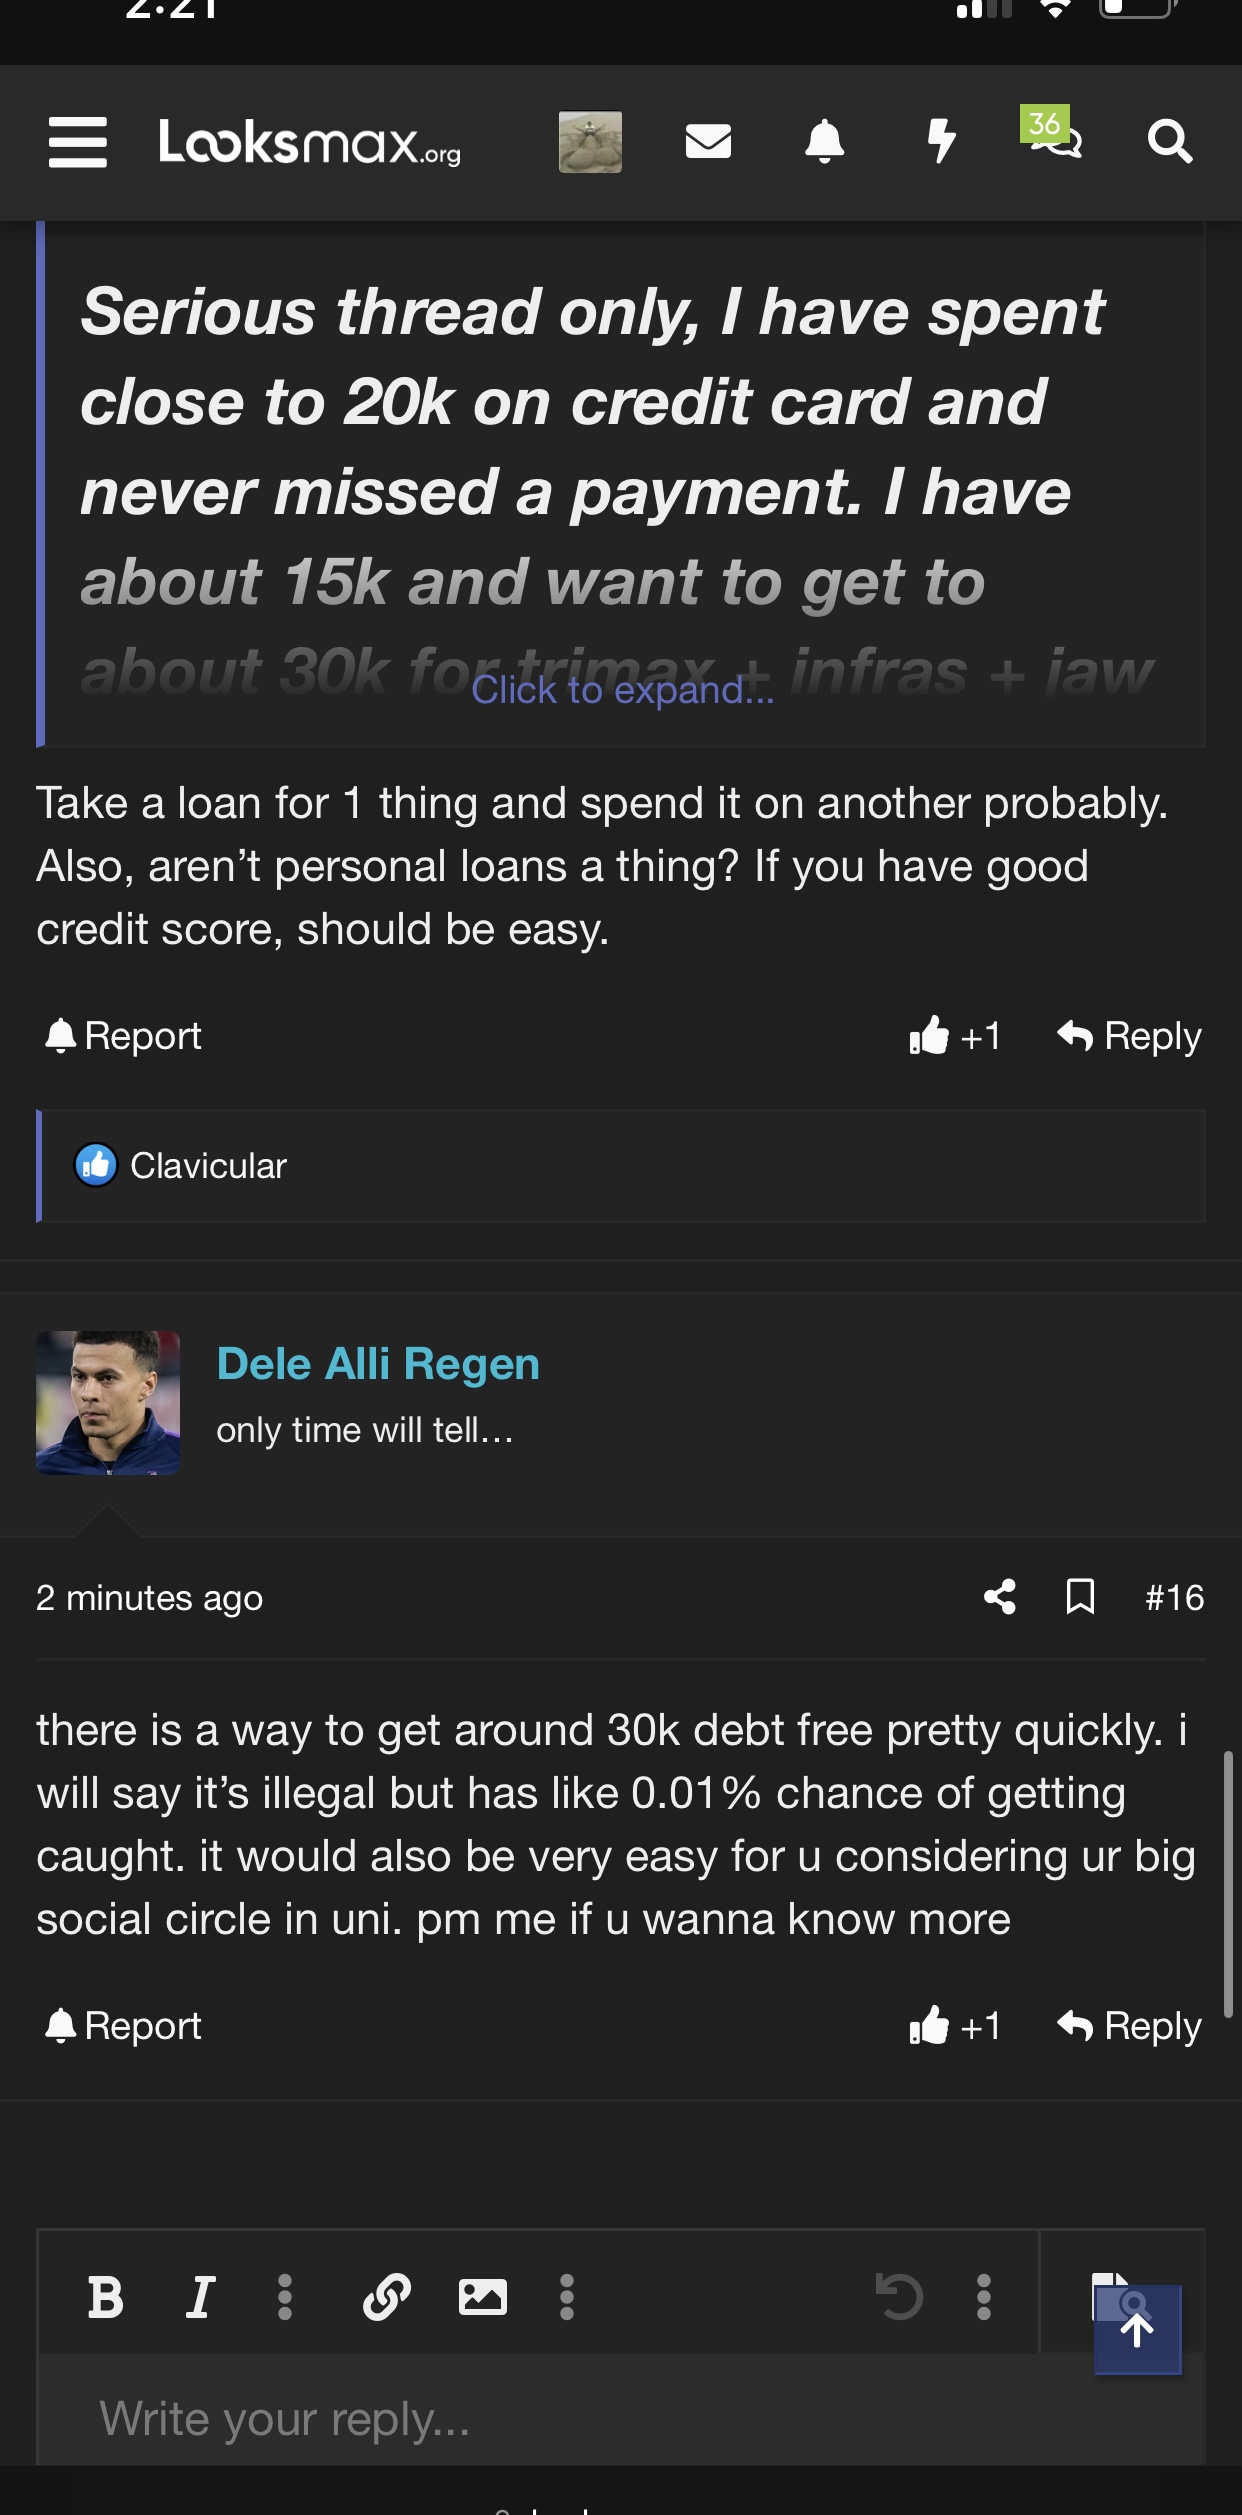Tap the lightning bolt what's new icon

click(x=940, y=141)
